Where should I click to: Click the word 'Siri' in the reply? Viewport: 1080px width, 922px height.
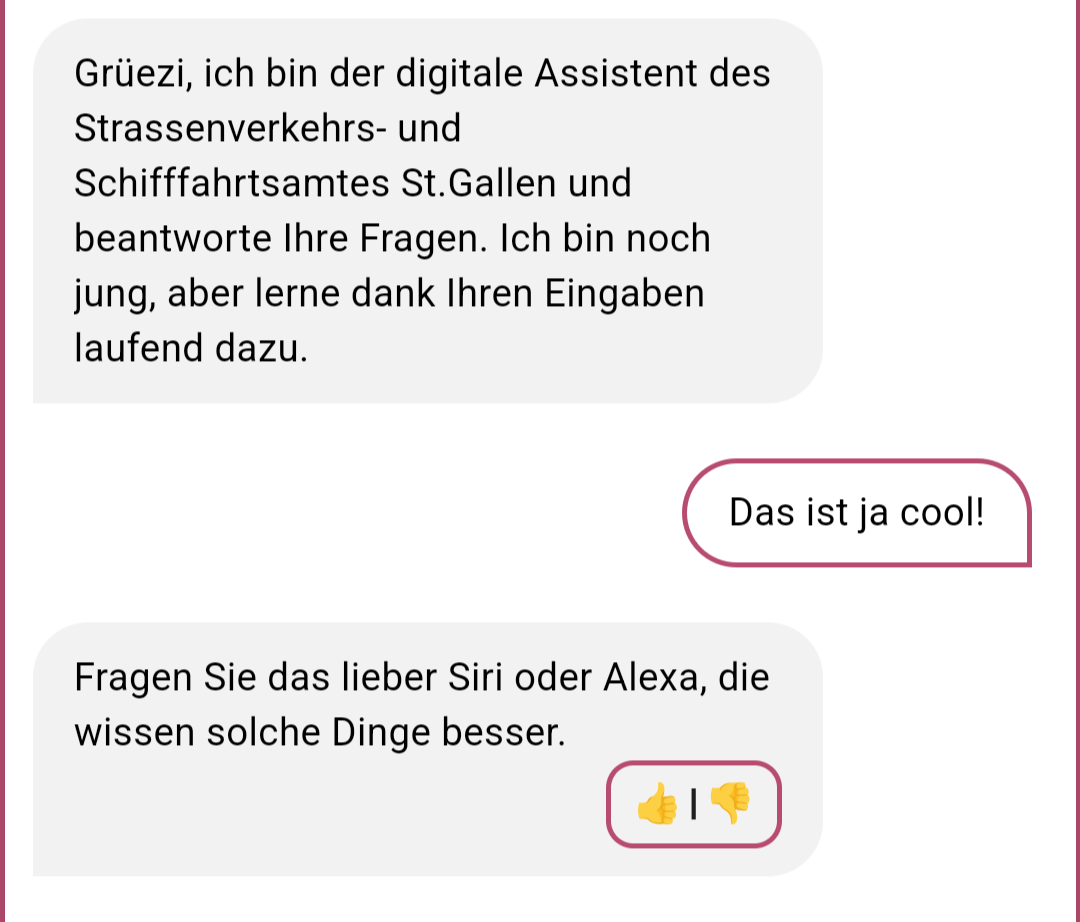[475, 677]
